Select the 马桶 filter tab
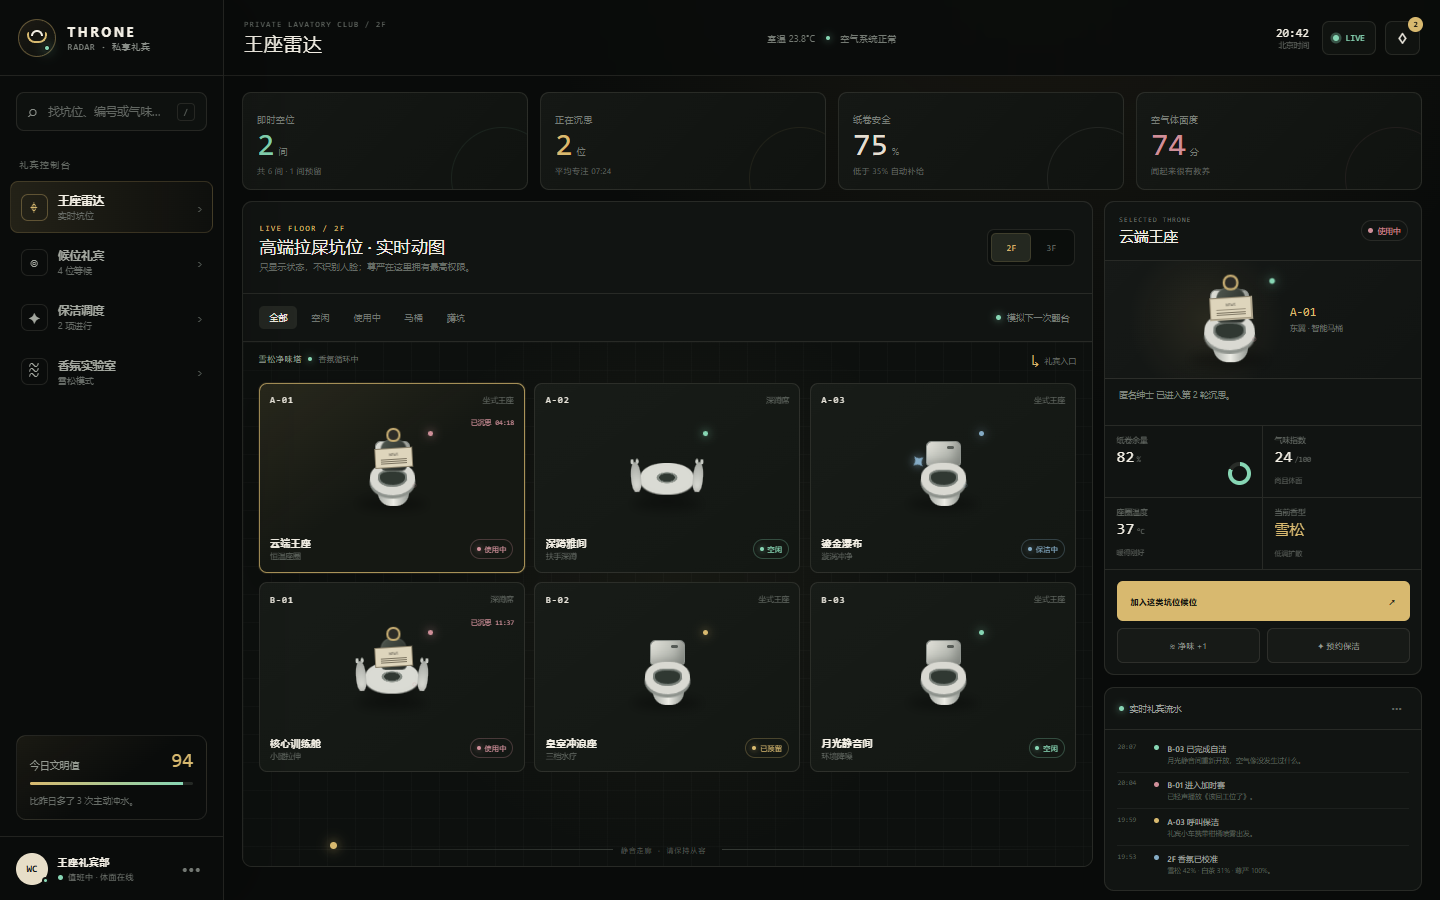Screen dimensions: 1440x900 coord(414,318)
